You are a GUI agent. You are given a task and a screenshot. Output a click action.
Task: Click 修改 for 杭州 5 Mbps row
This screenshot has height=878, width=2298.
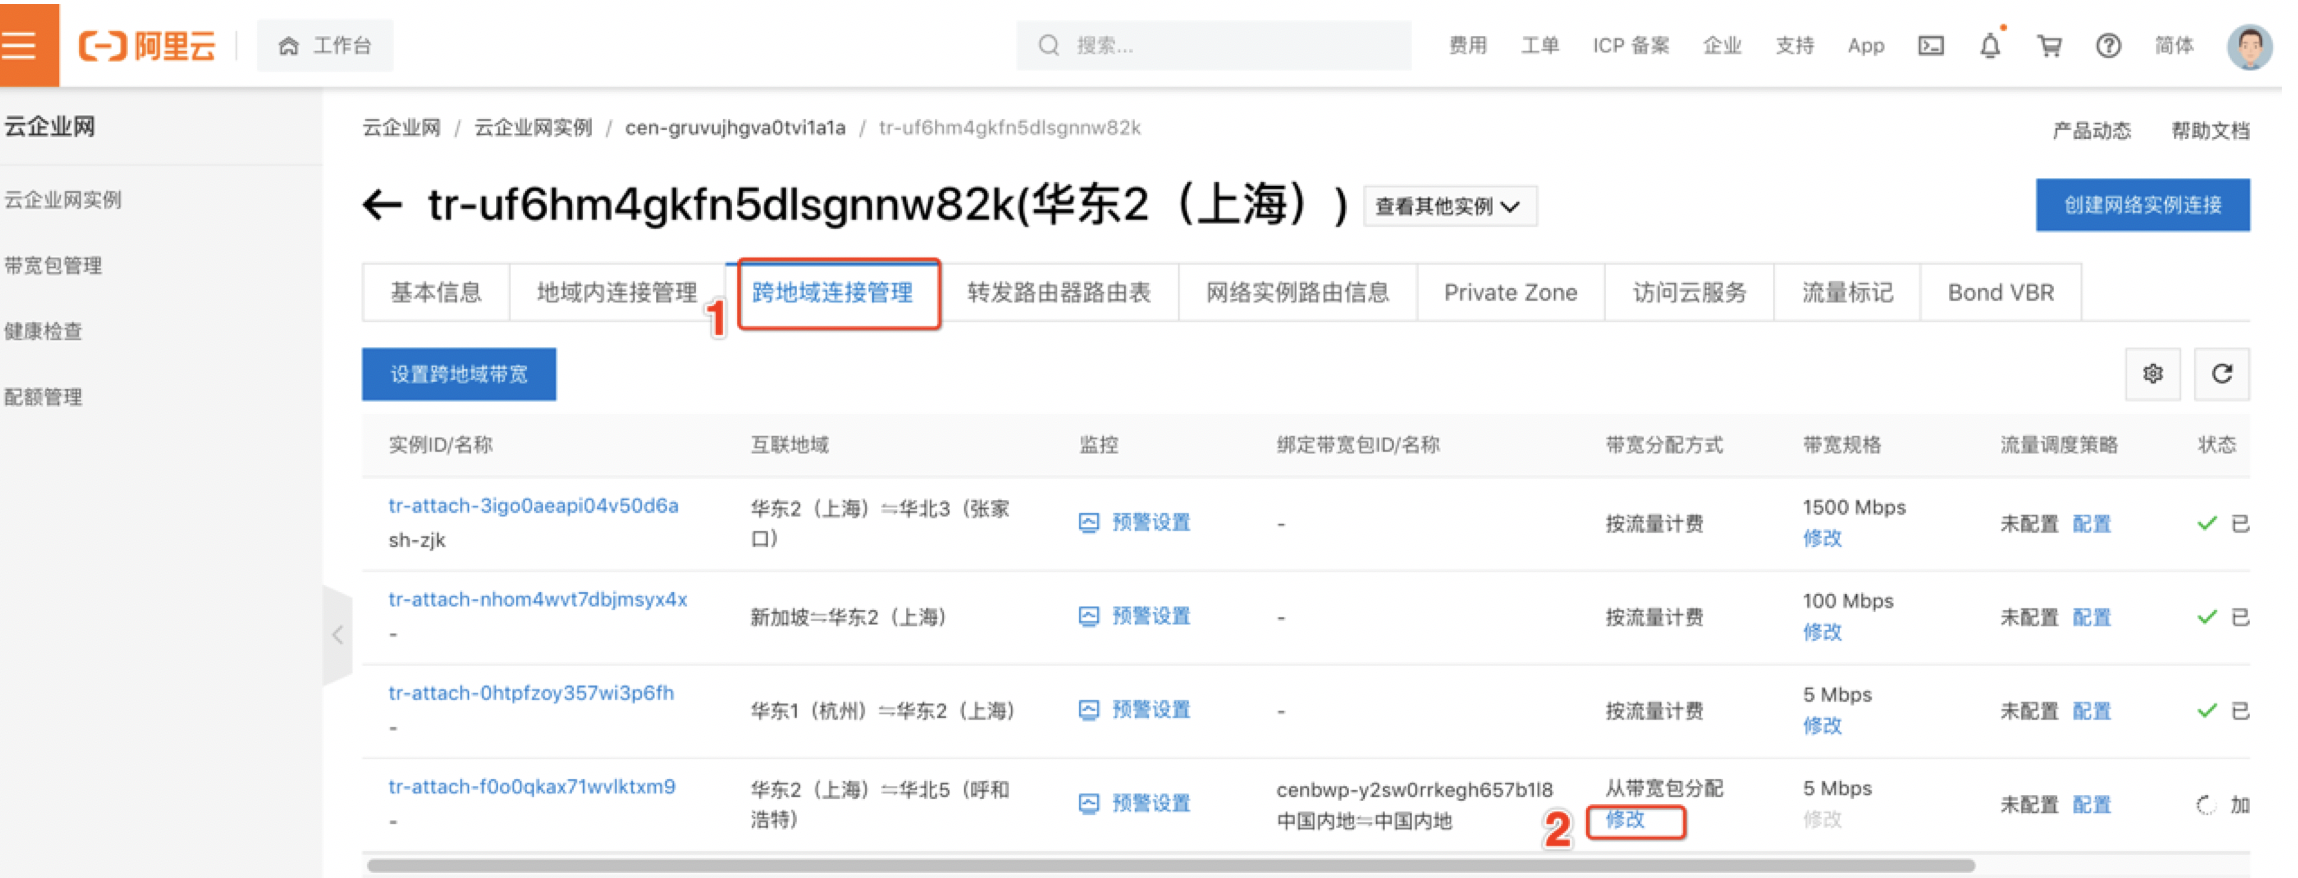pyautogui.click(x=1822, y=726)
